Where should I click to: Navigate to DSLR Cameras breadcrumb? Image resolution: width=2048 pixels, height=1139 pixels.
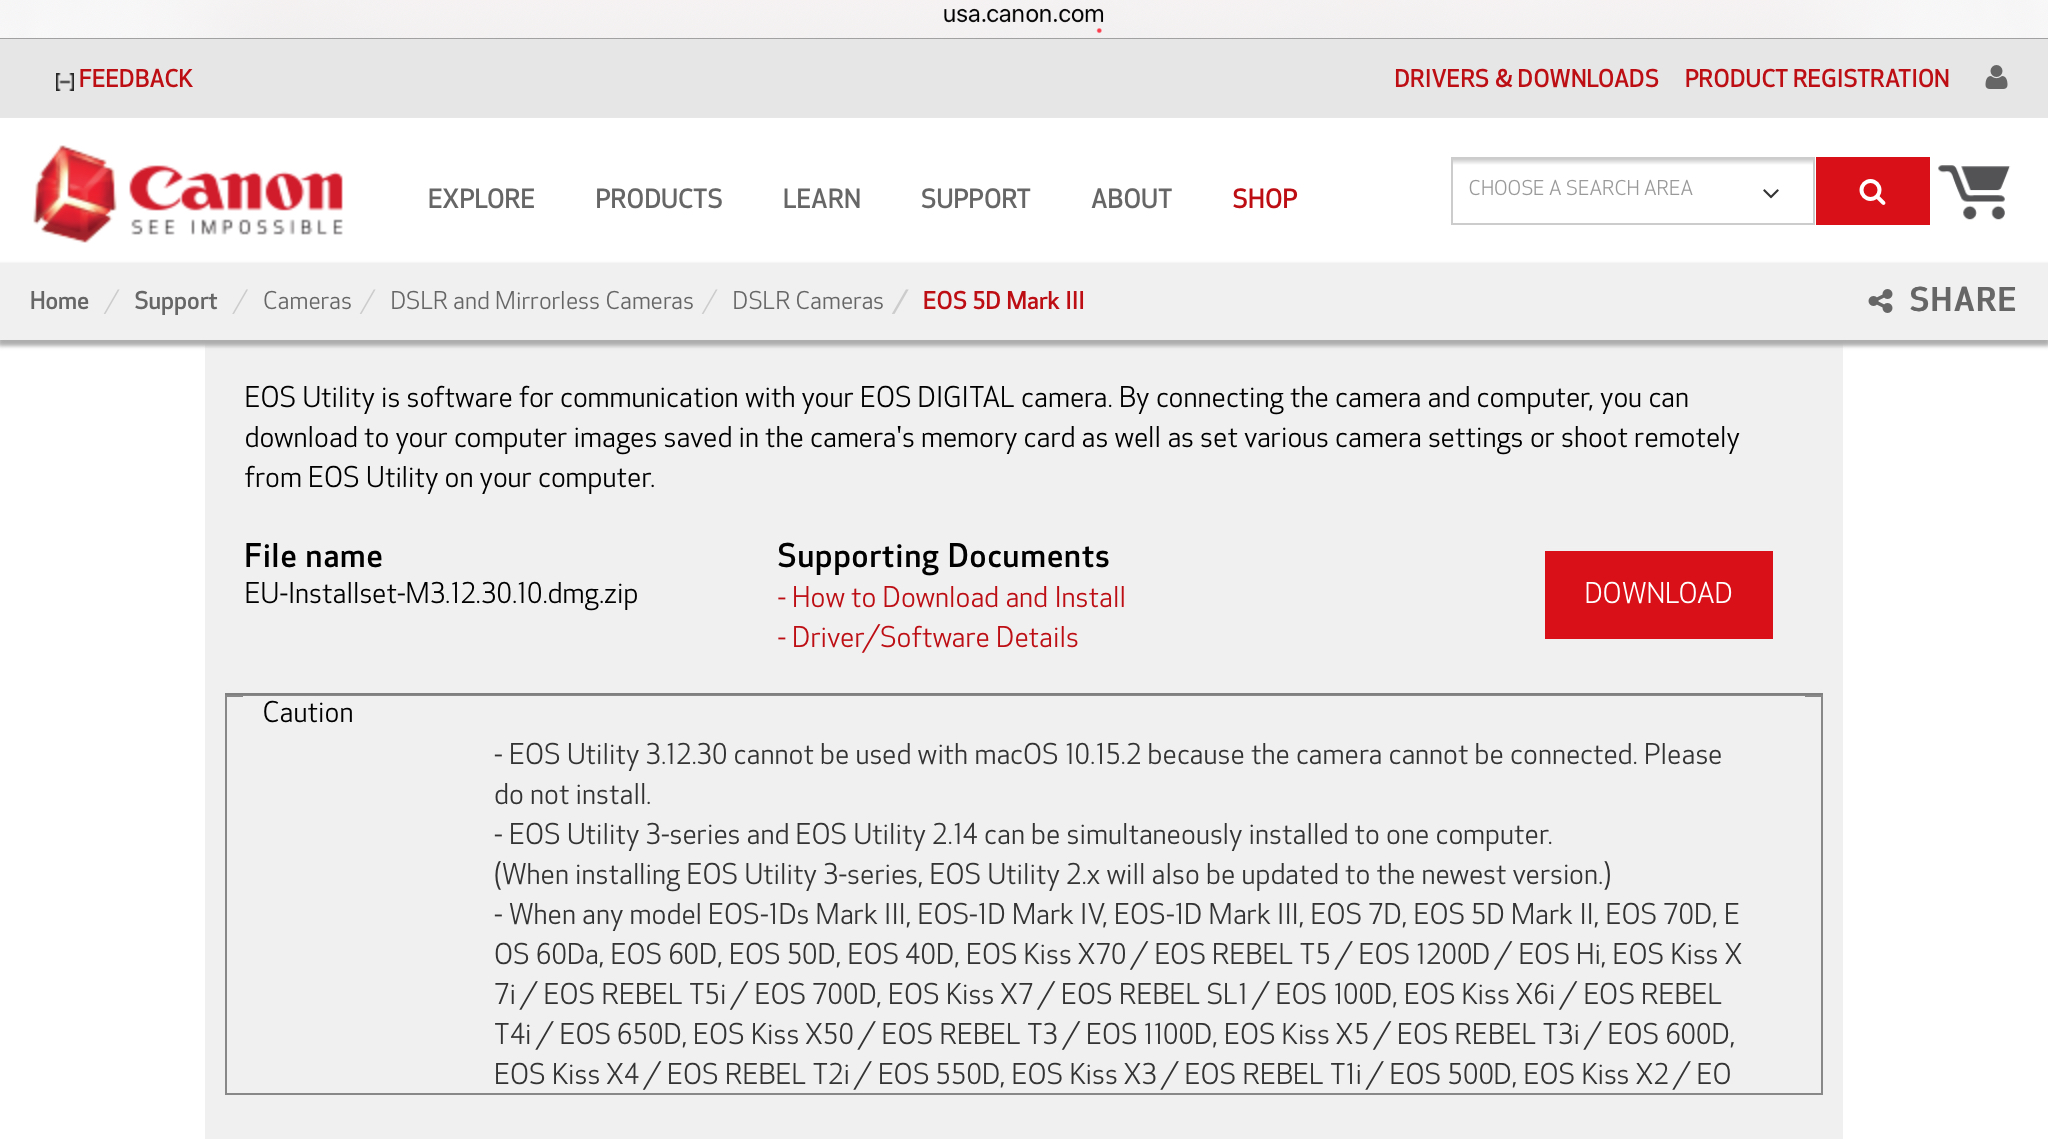[807, 301]
